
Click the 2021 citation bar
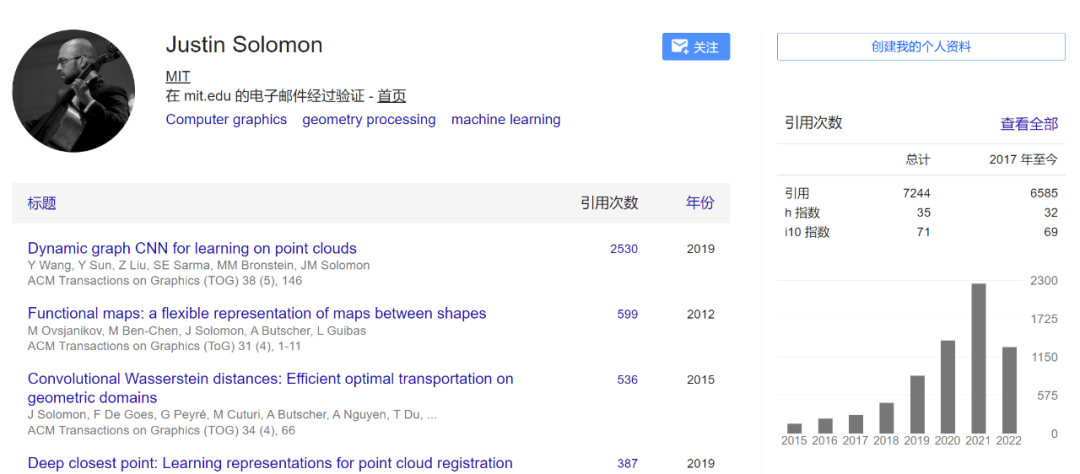979,358
